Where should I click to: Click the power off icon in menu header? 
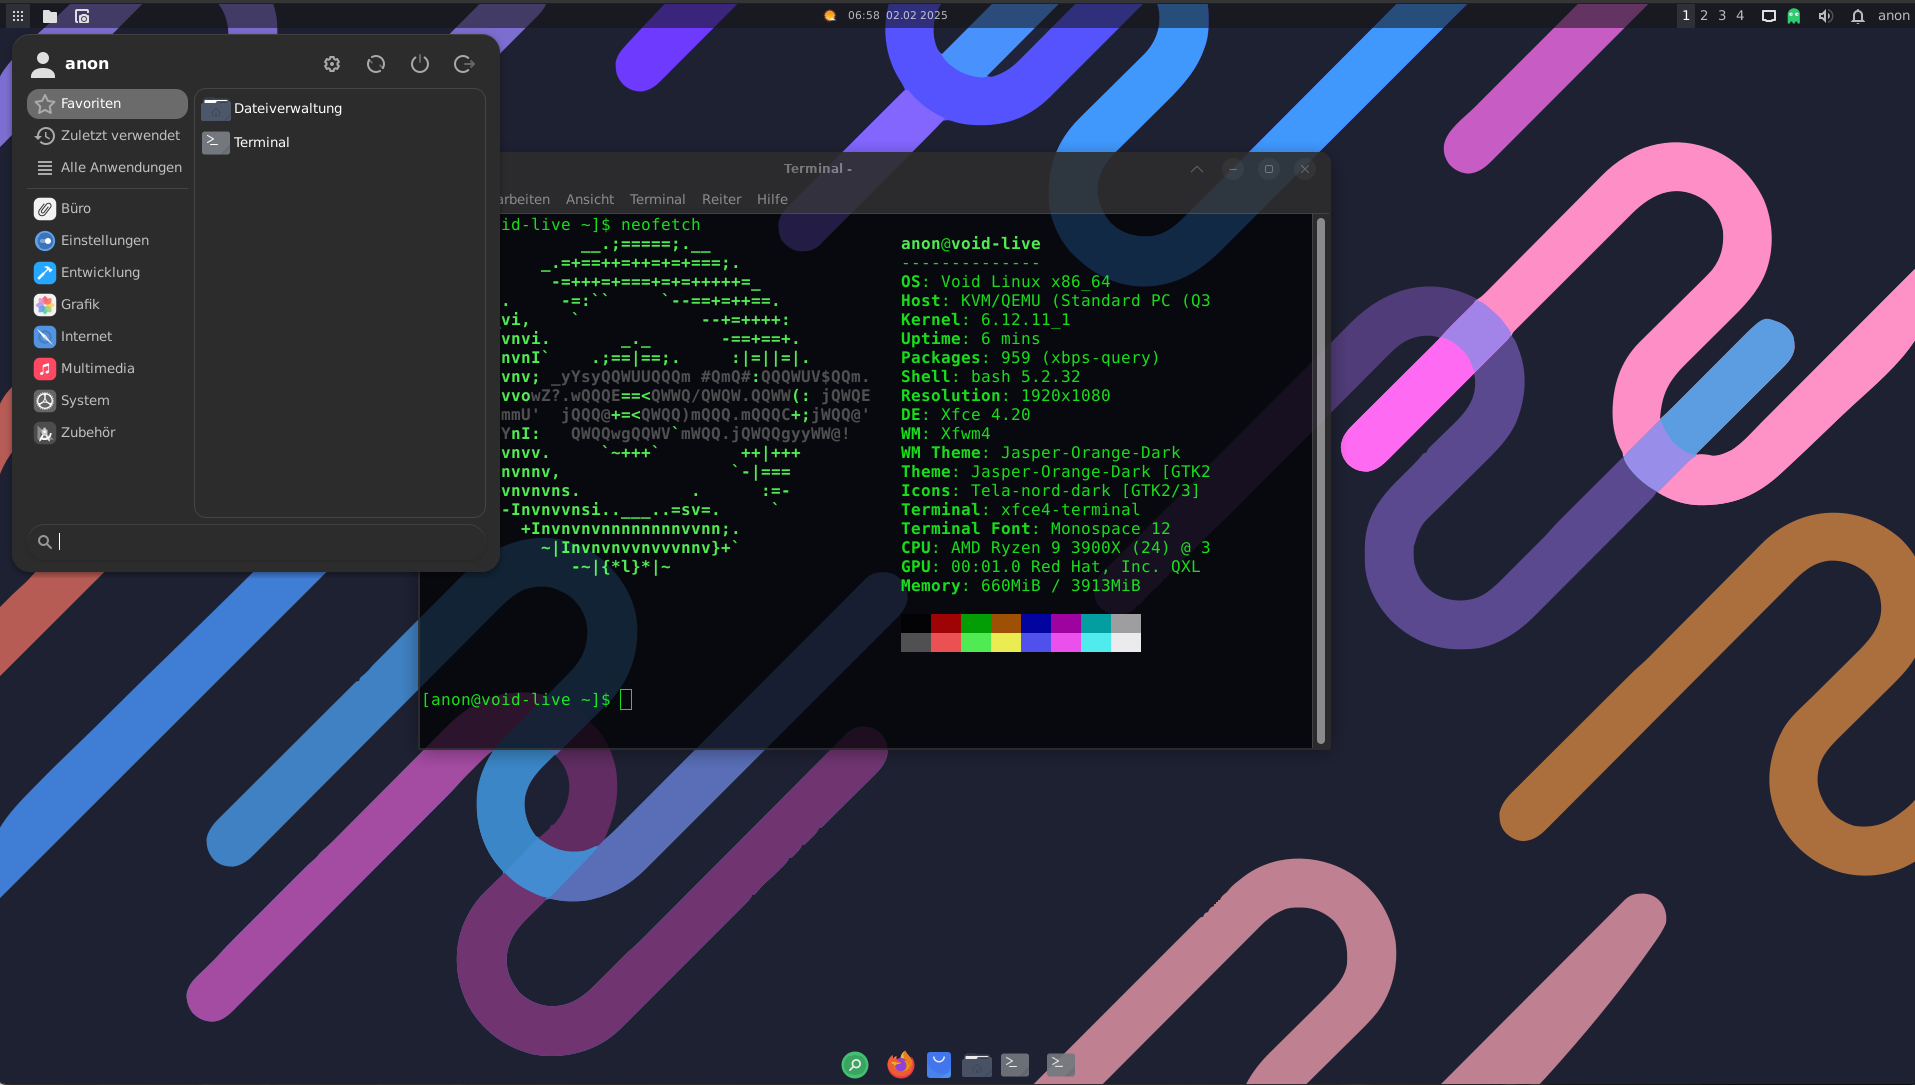click(x=420, y=64)
